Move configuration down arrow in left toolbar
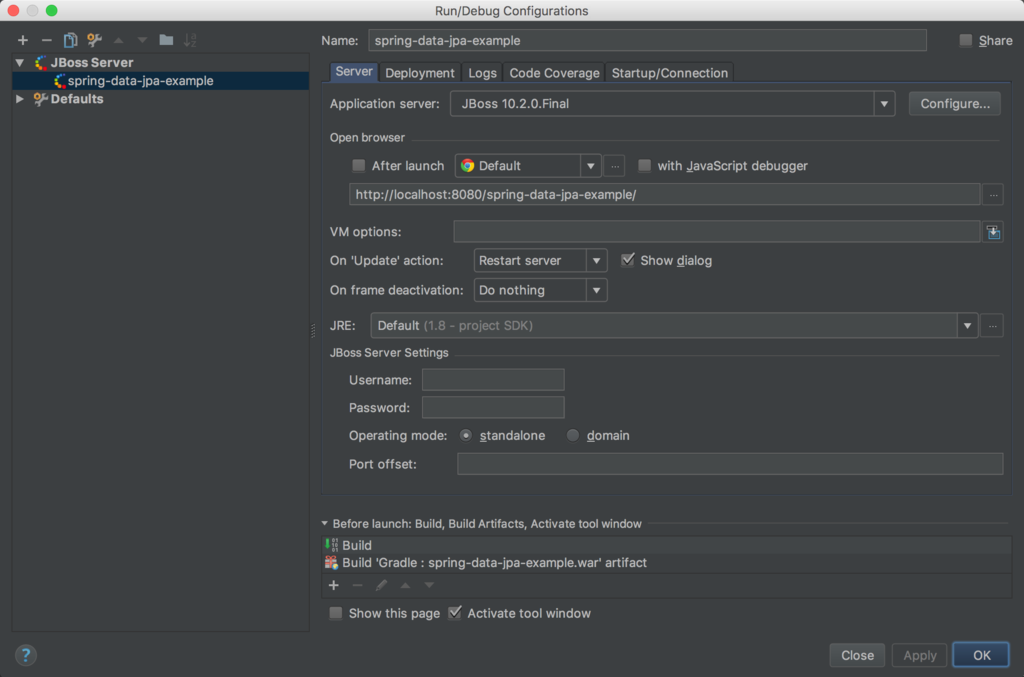 click(x=142, y=40)
